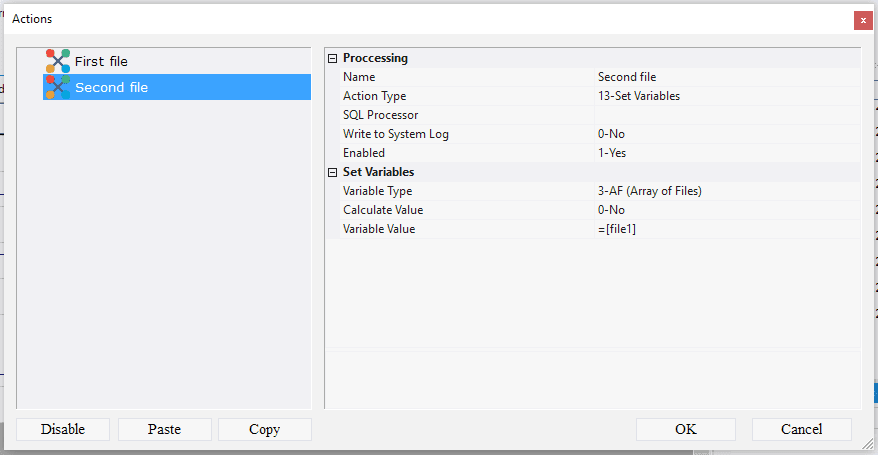
Task: Open the Variable Type value dropdown
Action: pos(726,191)
